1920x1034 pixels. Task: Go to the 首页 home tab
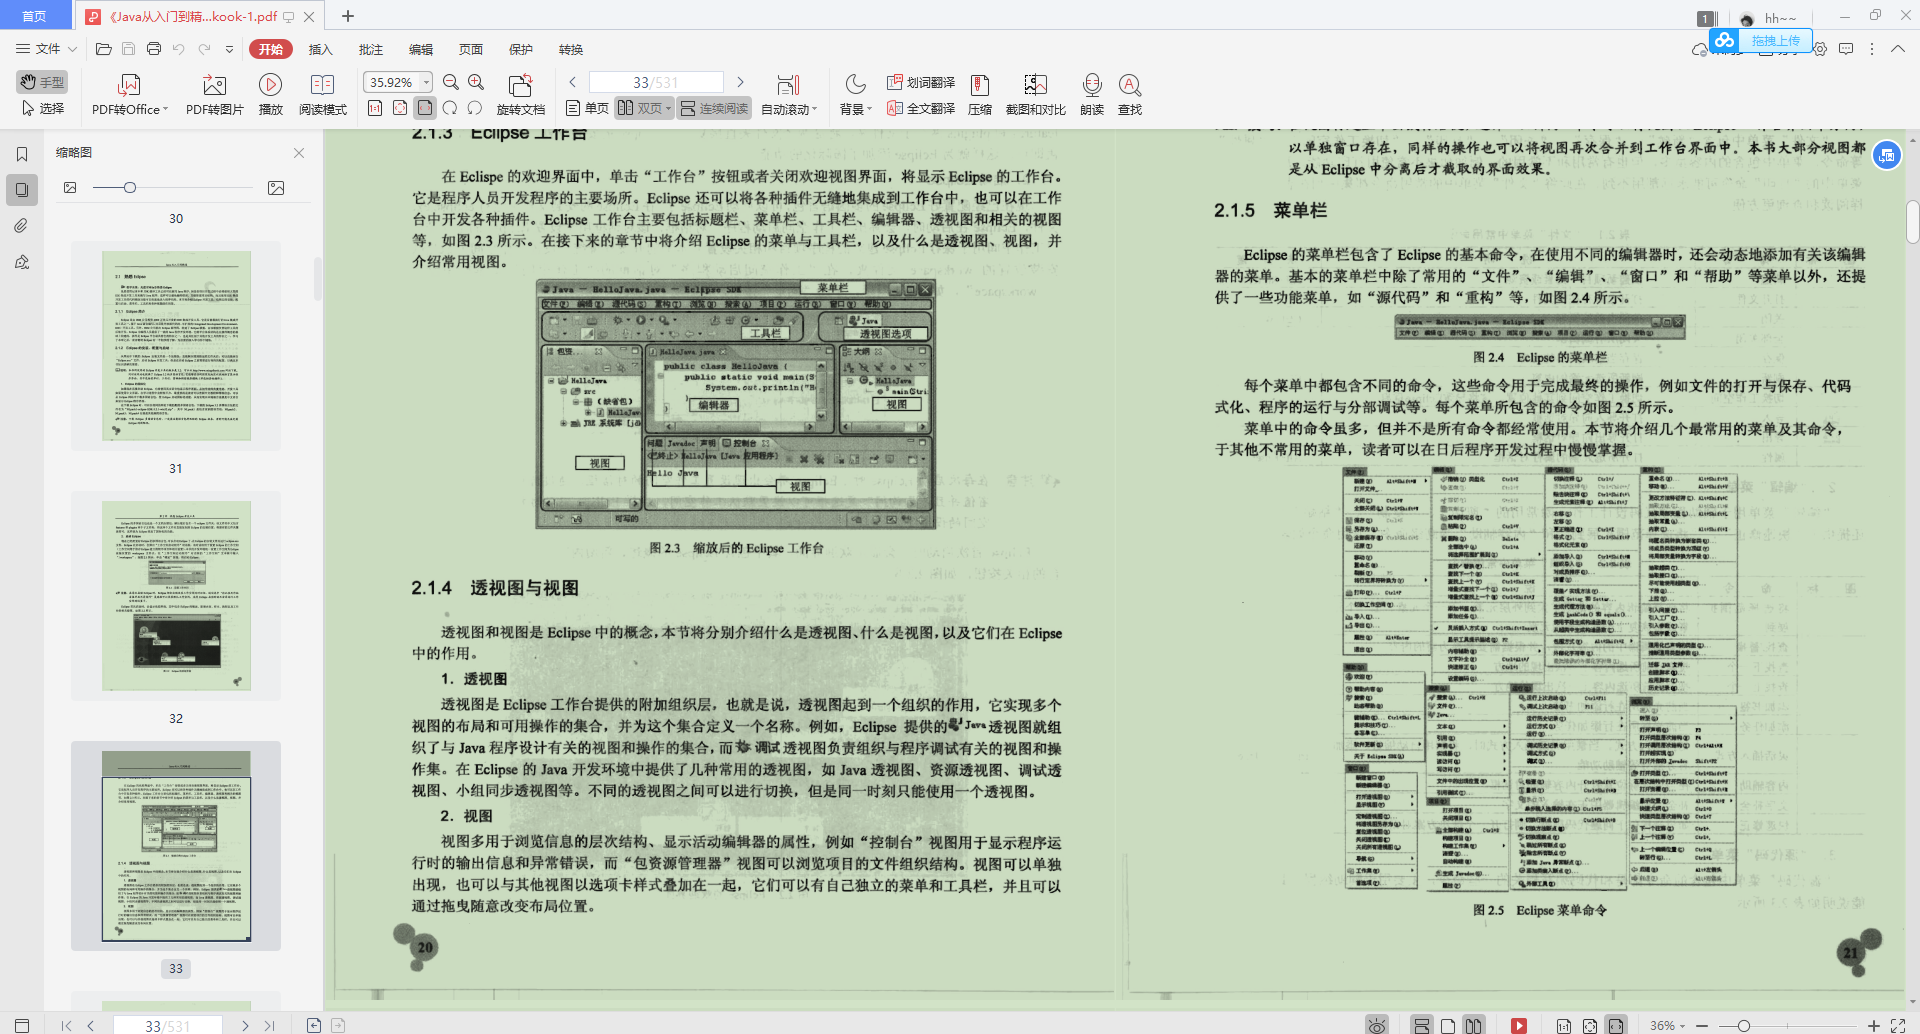35,16
